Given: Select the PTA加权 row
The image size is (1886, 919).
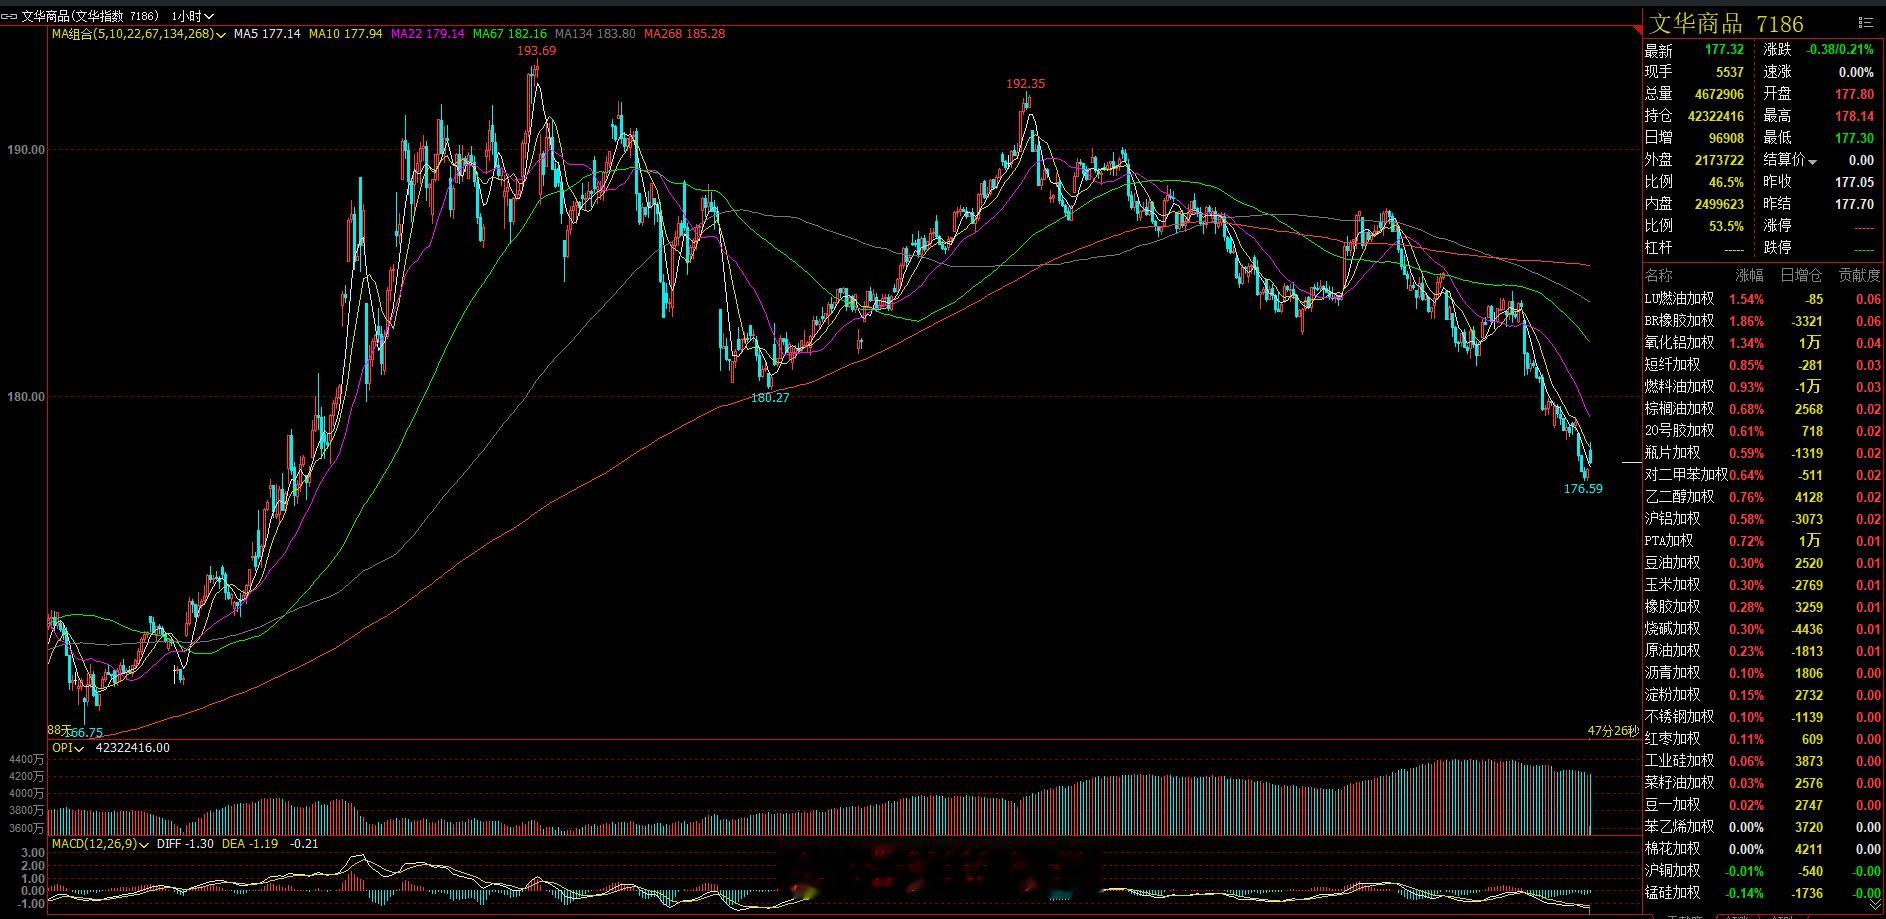Looking at the screenshot, I should 1763,541.
